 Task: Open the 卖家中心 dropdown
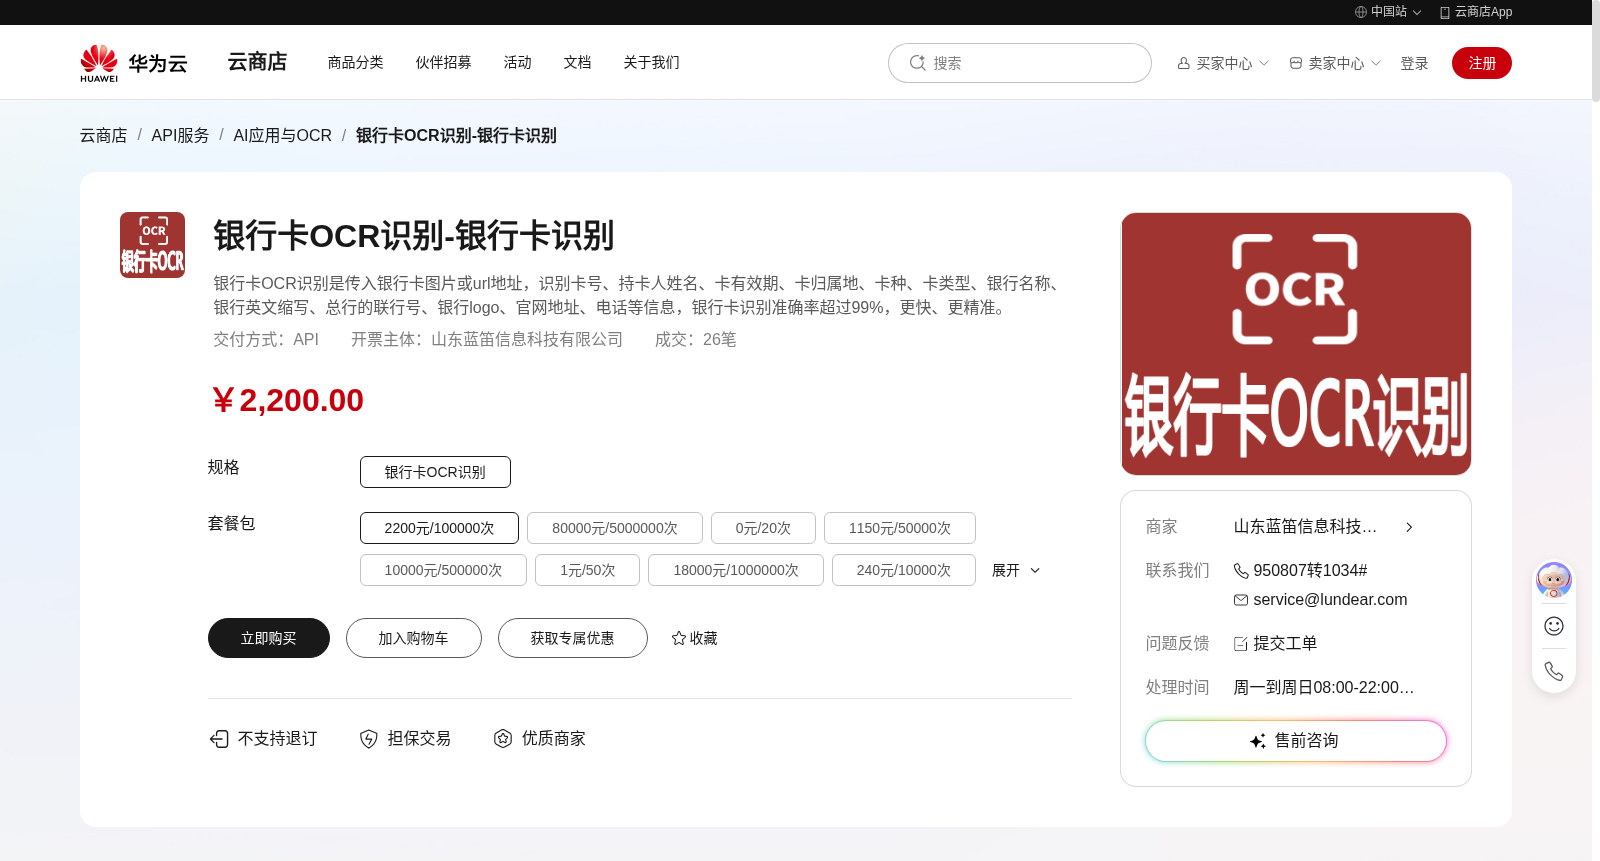click(x=1335, y=63)
